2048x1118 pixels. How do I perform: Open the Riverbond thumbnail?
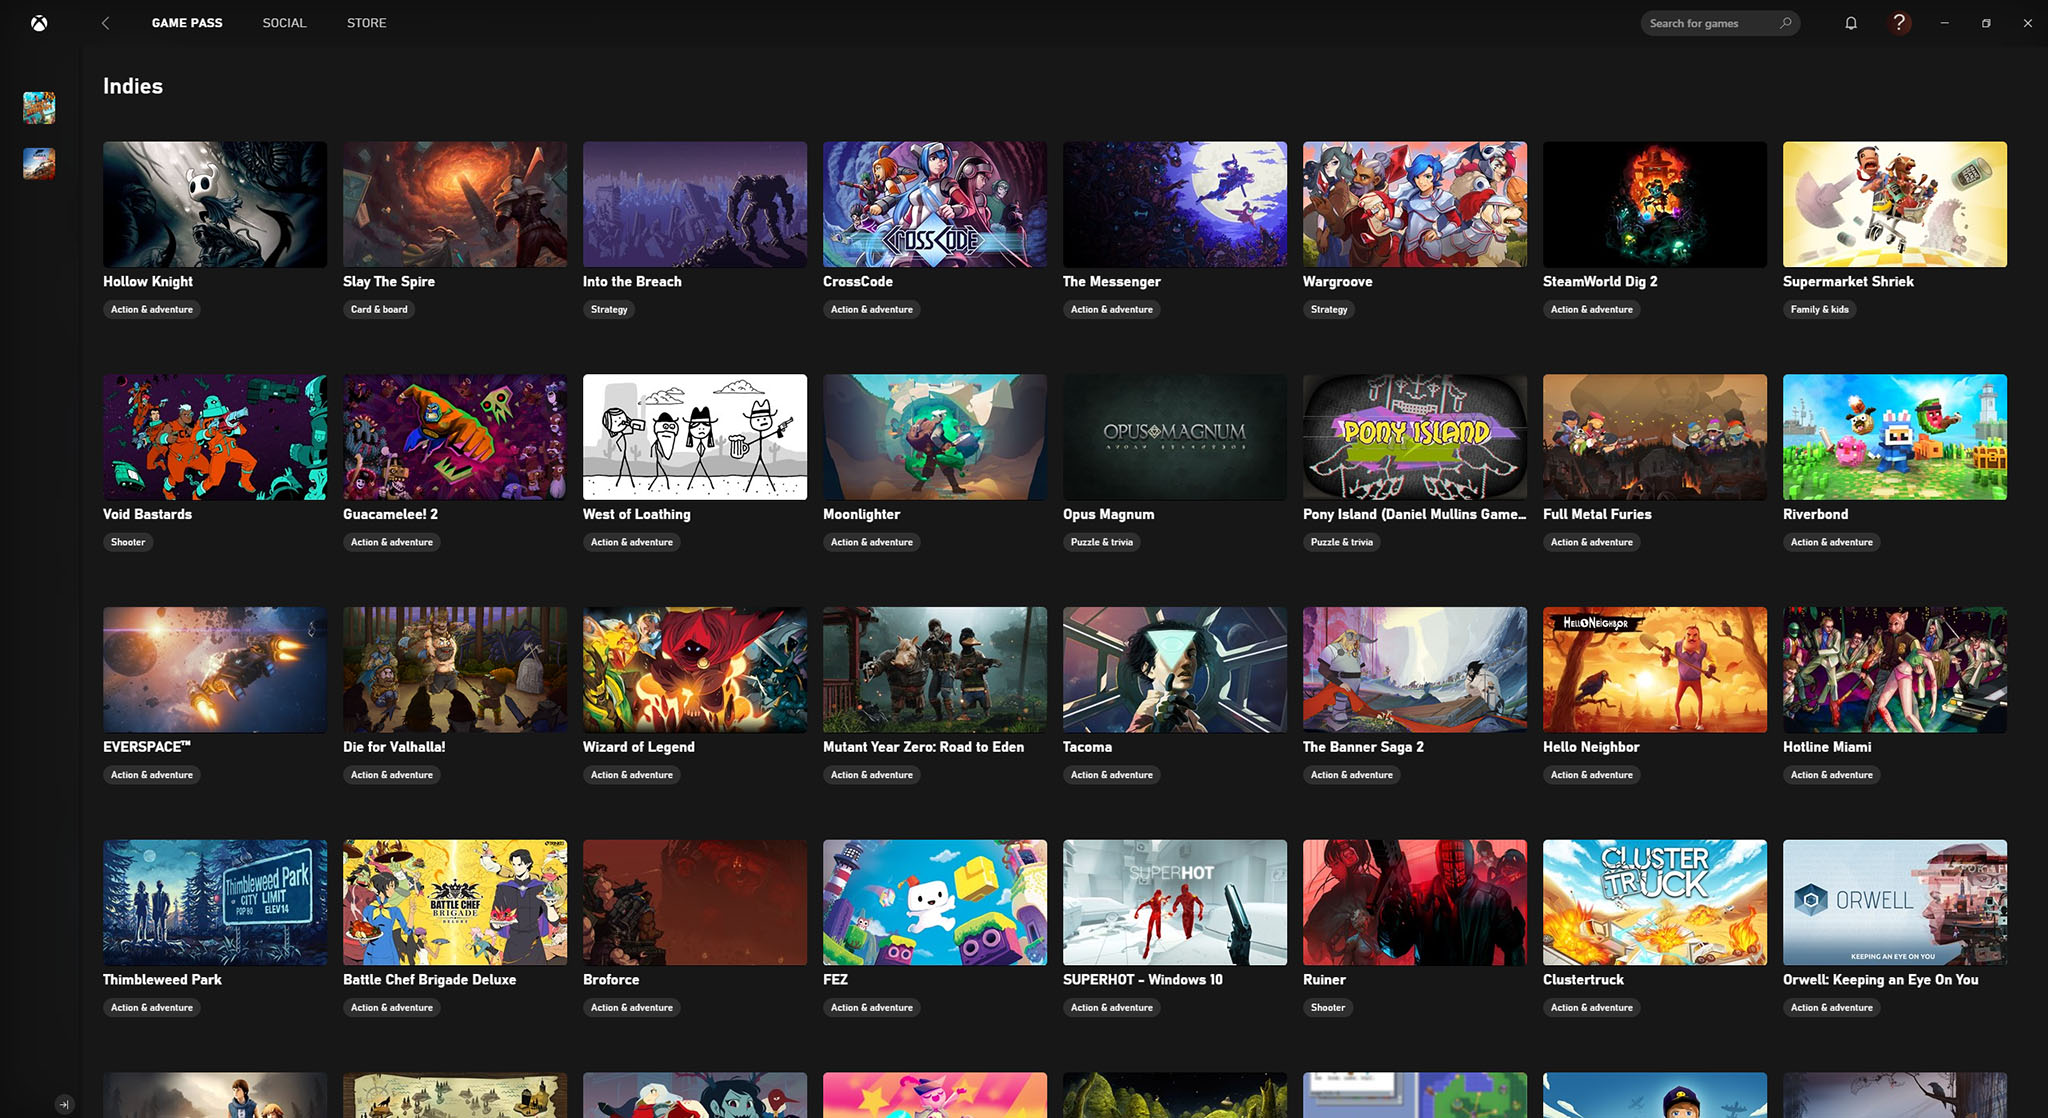pos(1895,437)
